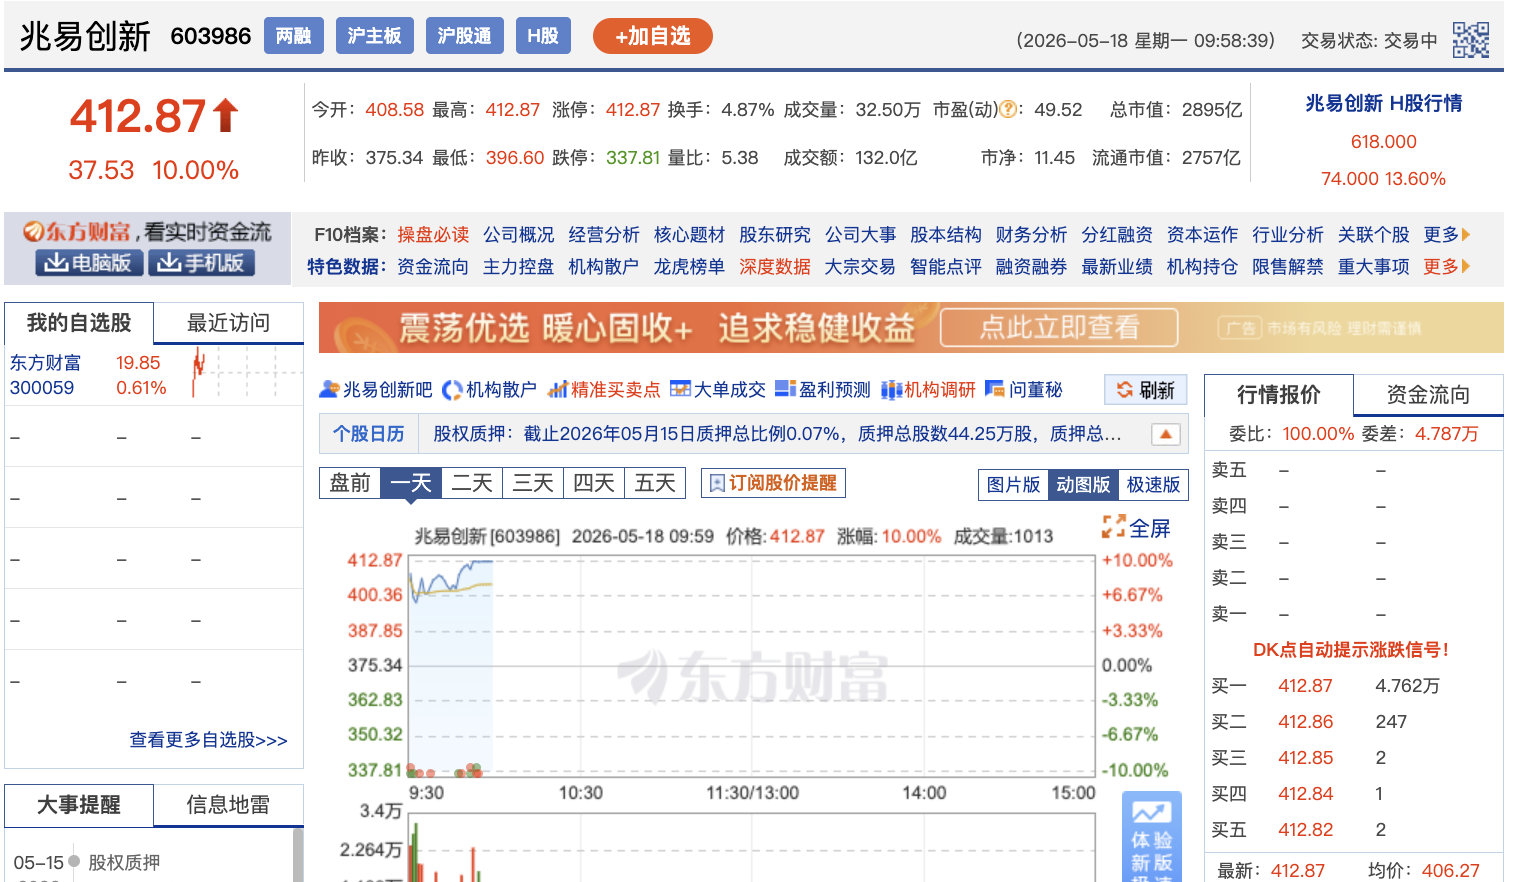
Task: Click the +加自选 button
Action: pos(653,36)
